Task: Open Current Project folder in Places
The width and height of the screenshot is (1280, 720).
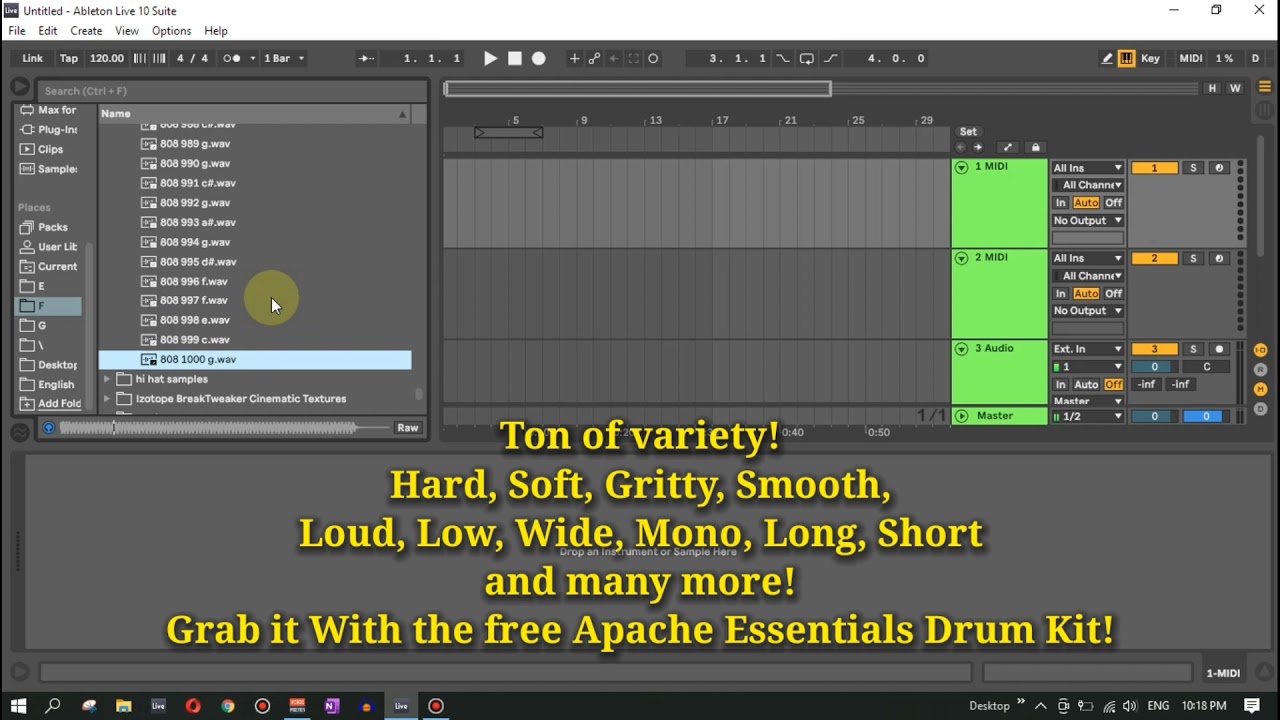Action: (49, 266)
